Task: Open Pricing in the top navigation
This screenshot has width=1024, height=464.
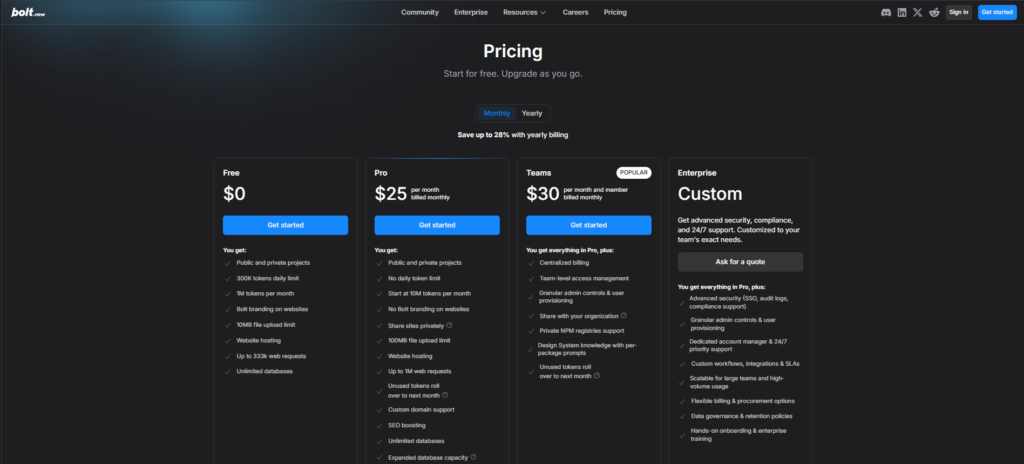Action: [x=615, y=12]
